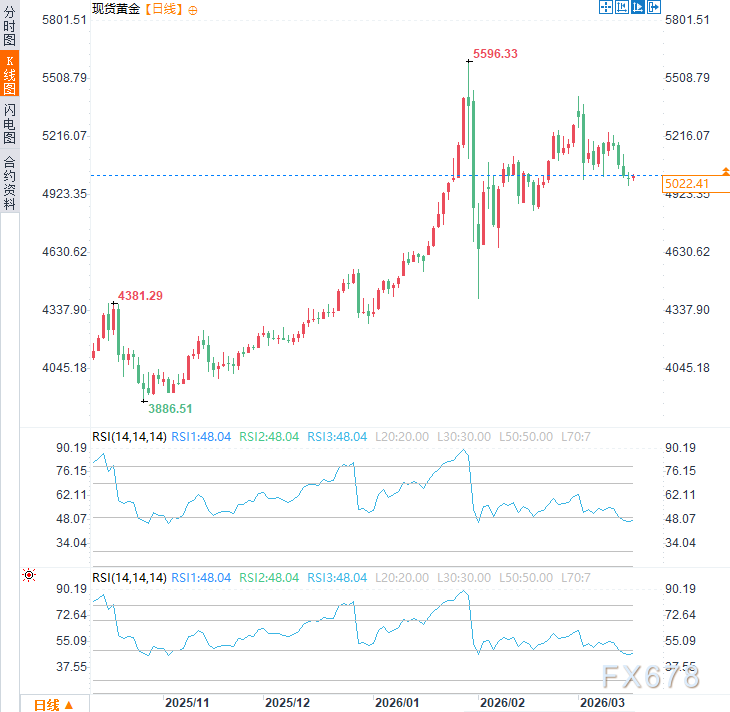
Task: Click the first blue icon in top-right toolbar
Action: [605, 8]
